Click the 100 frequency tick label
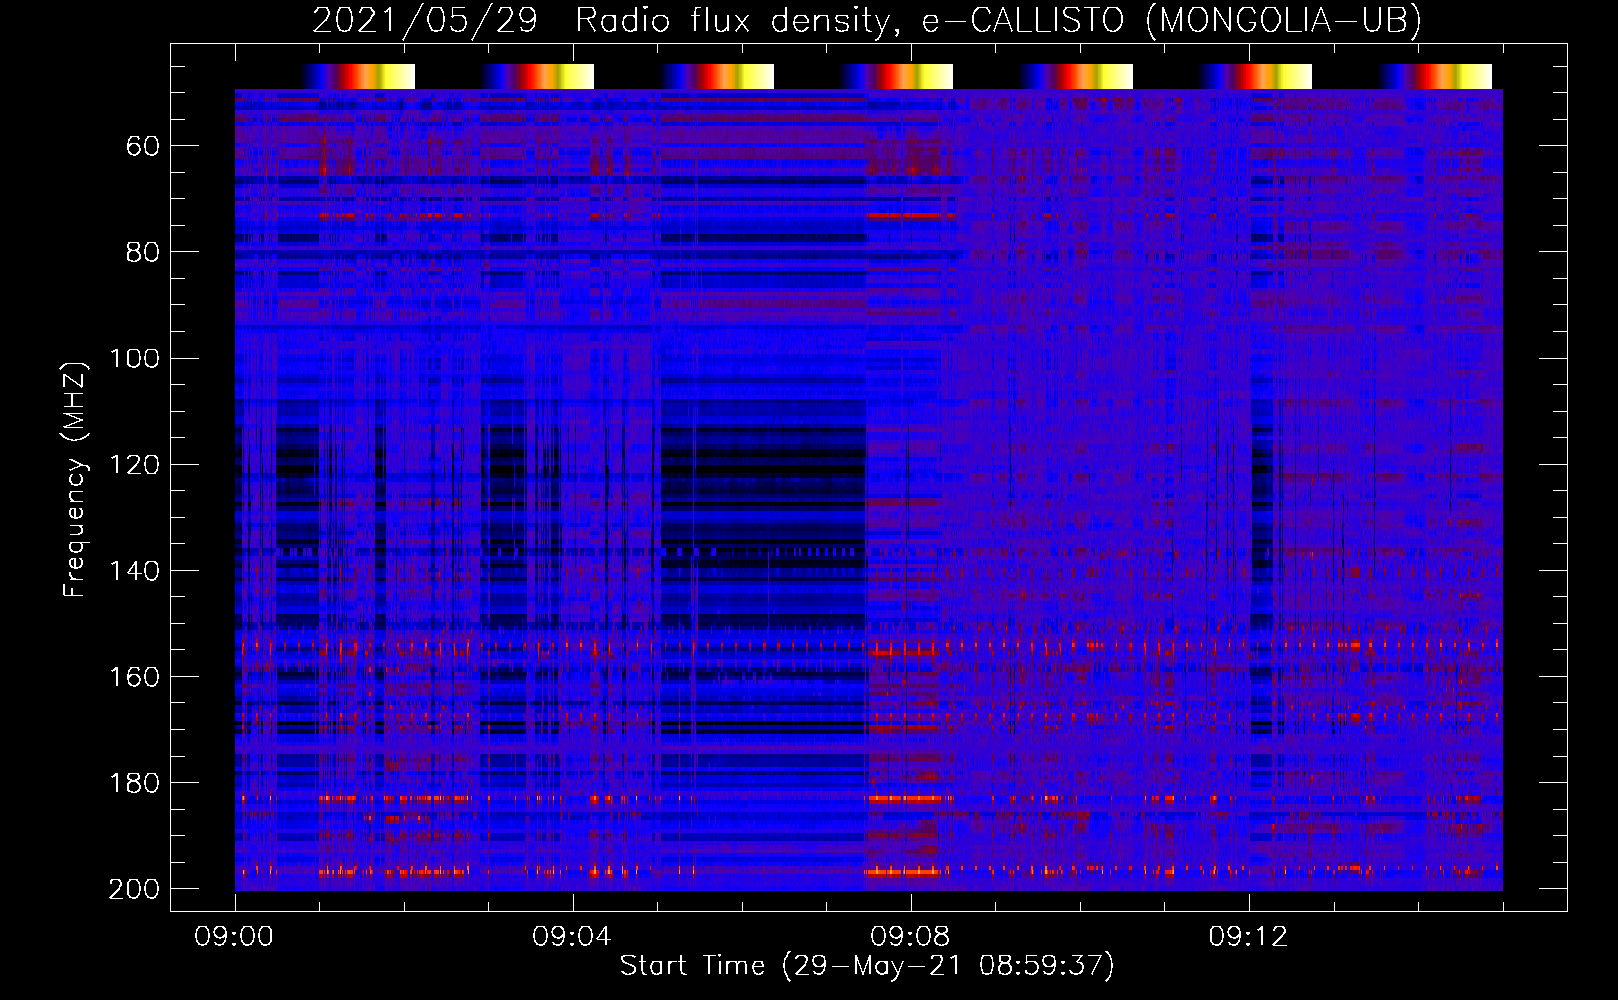Screen dimensions: 1618x1000 coord(135,359)
